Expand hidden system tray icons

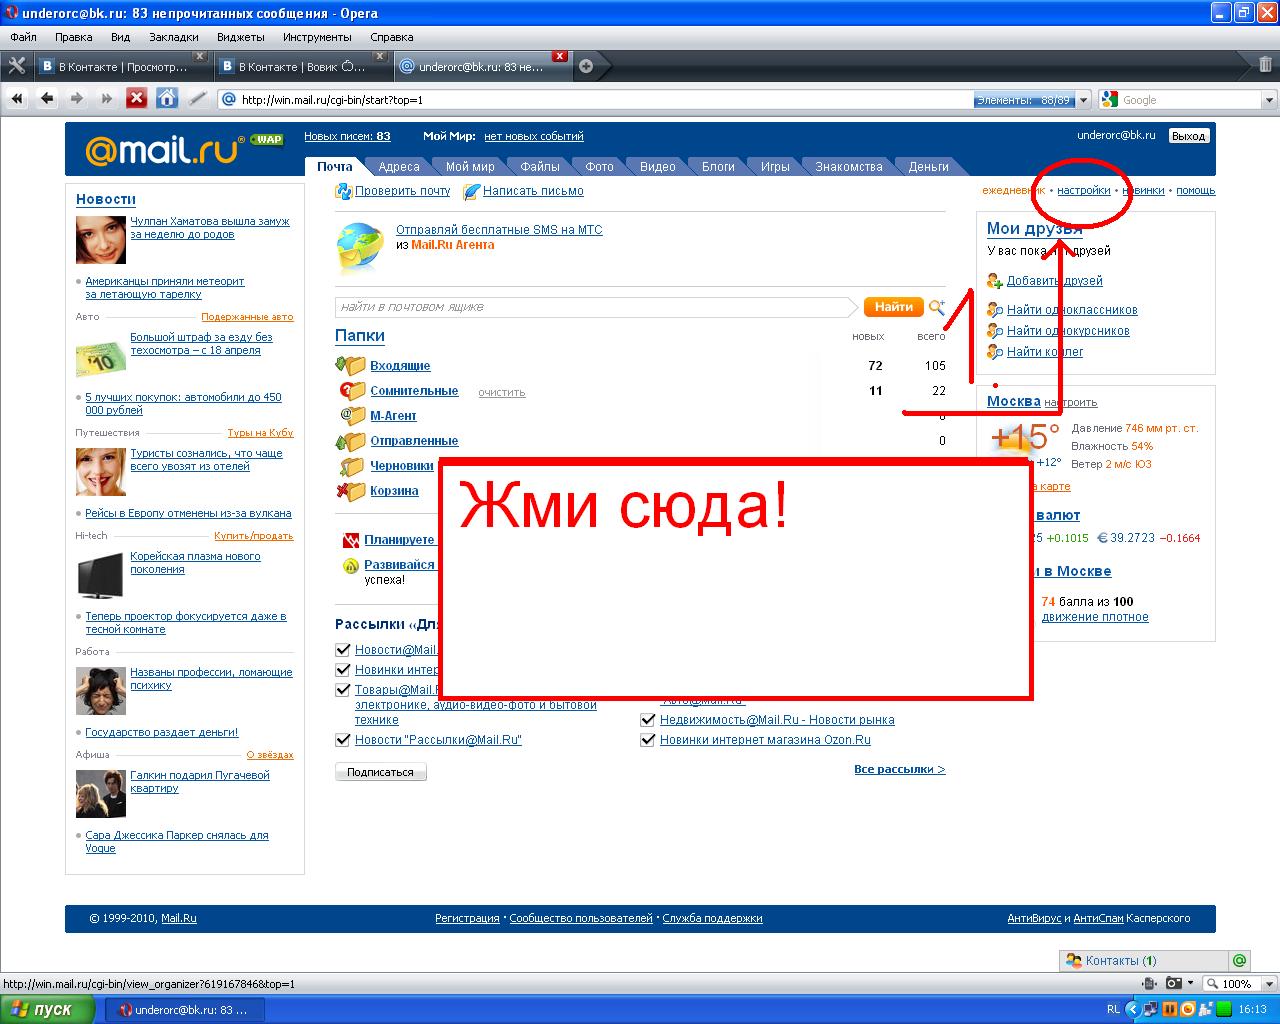(x=1133, y=1009)
